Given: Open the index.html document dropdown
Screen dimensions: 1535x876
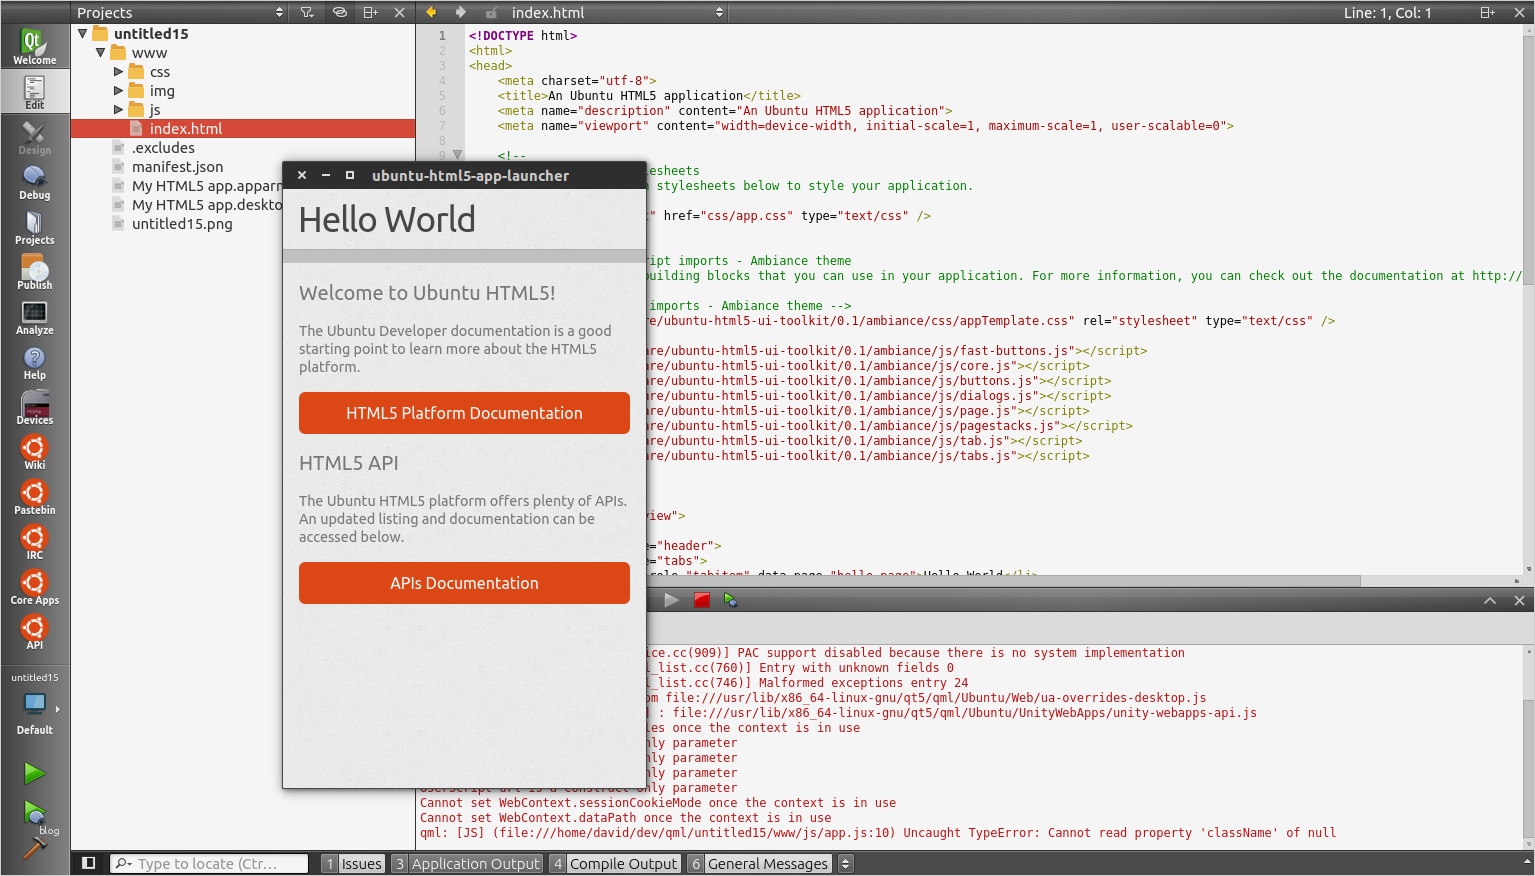Looking at the screenshot, I should coord(617,12).
